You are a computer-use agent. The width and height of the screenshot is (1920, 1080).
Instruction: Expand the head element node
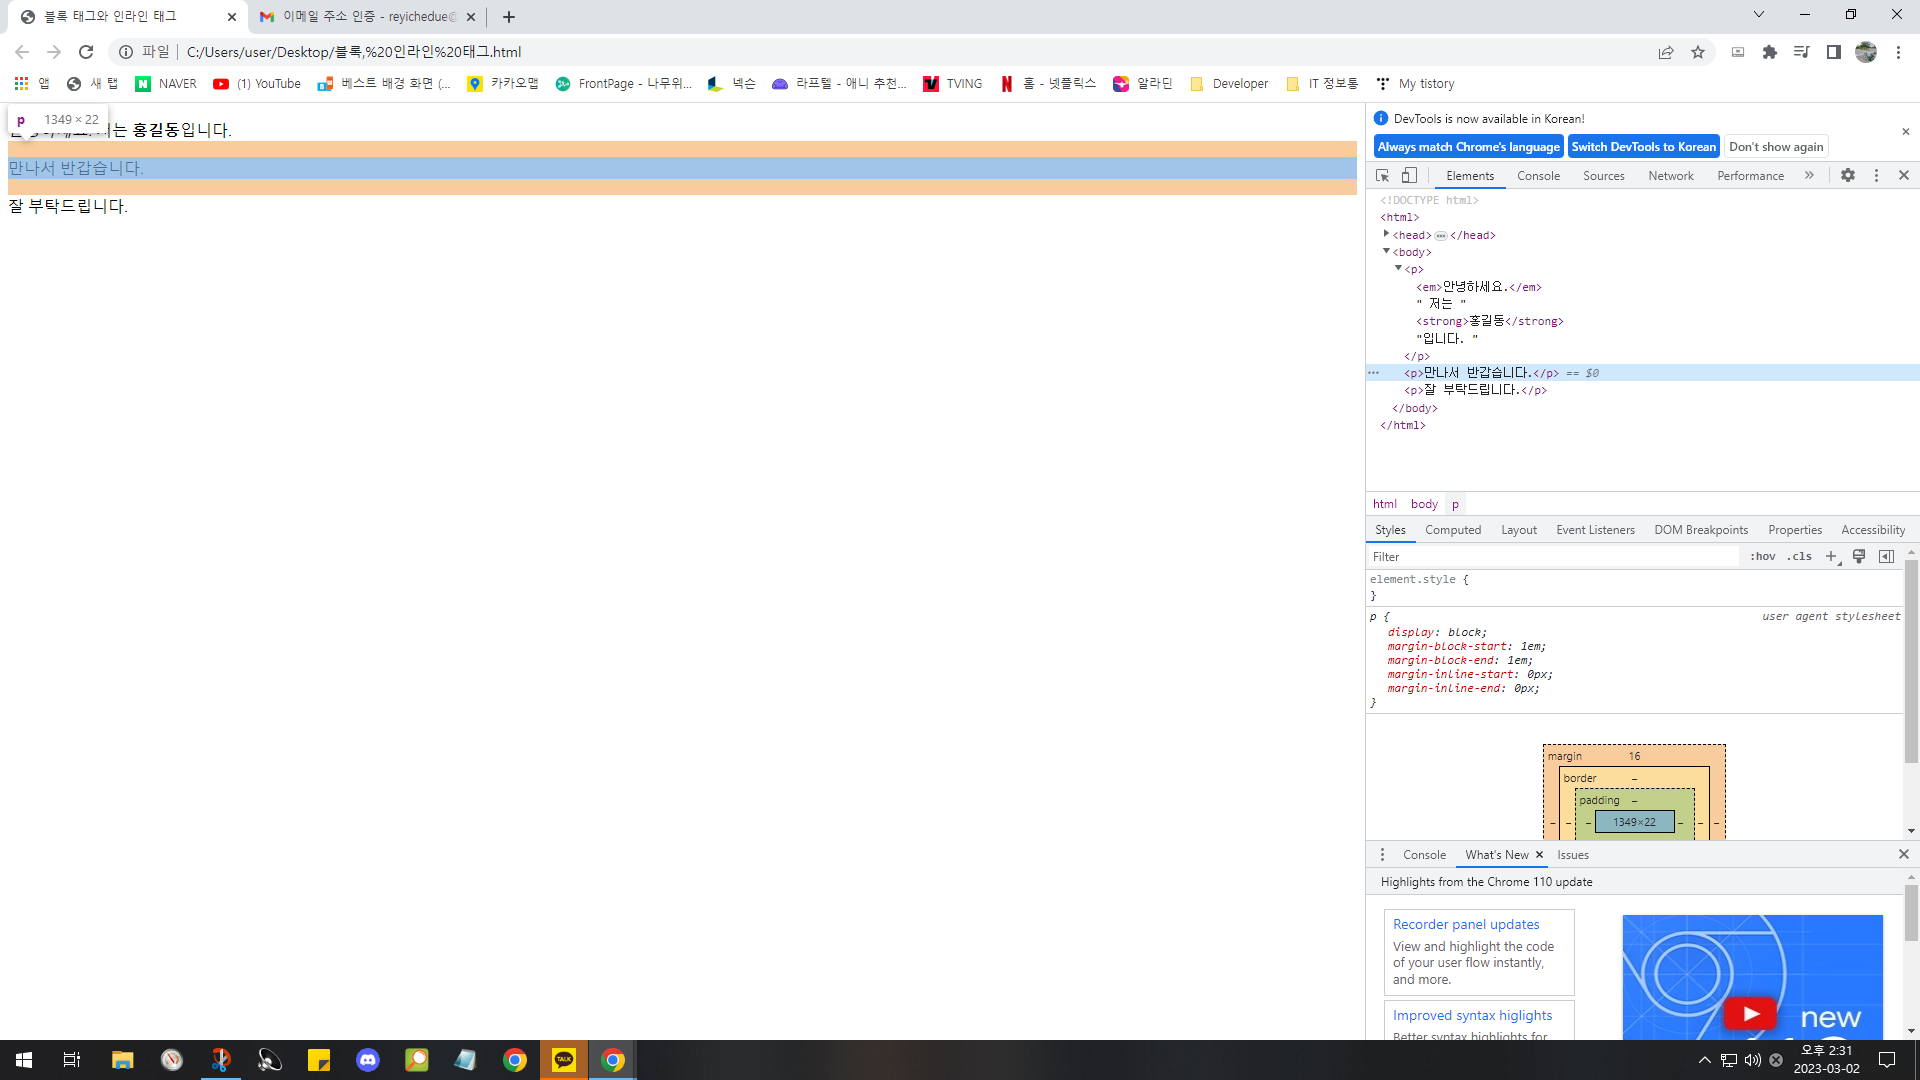[1386, 234]
